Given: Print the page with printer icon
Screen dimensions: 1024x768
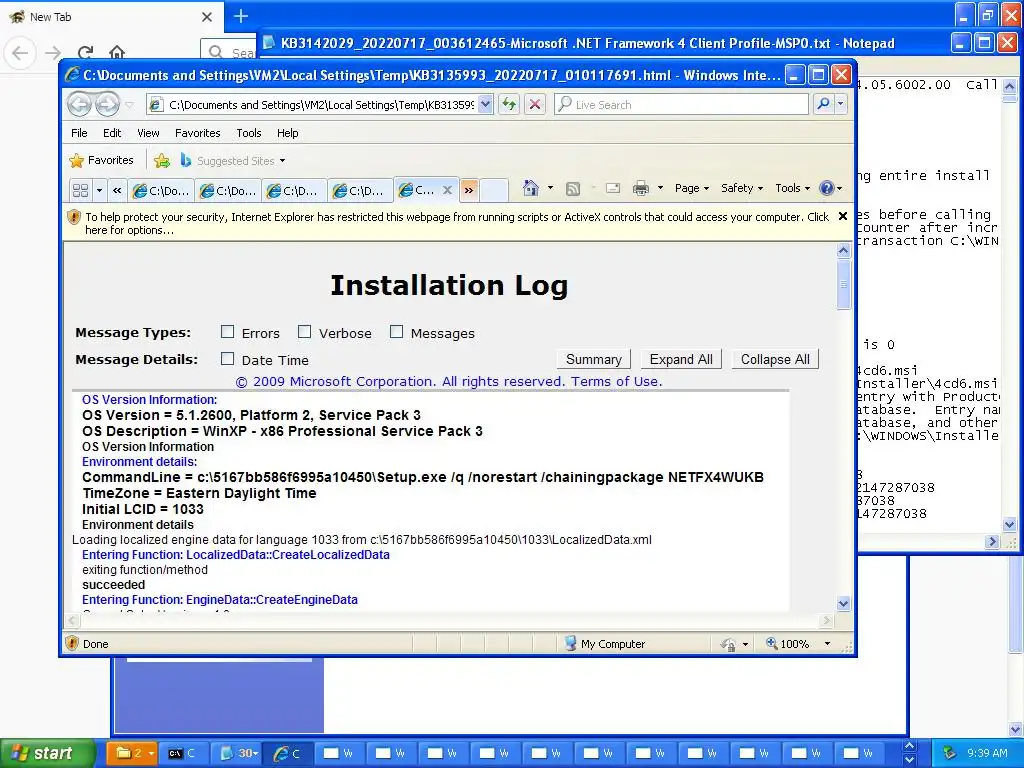Looking at the screenshot, I should pyautogui.click(x=641, y=189).
